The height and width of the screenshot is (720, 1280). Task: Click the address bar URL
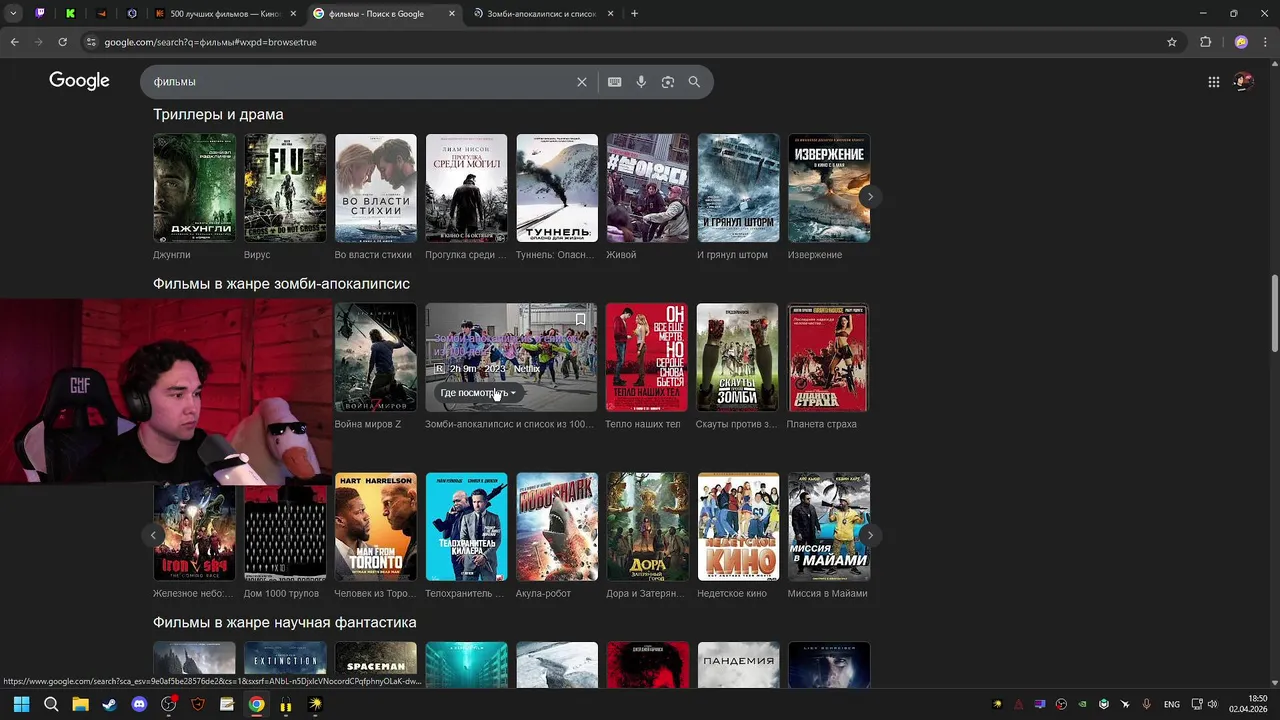210,42
